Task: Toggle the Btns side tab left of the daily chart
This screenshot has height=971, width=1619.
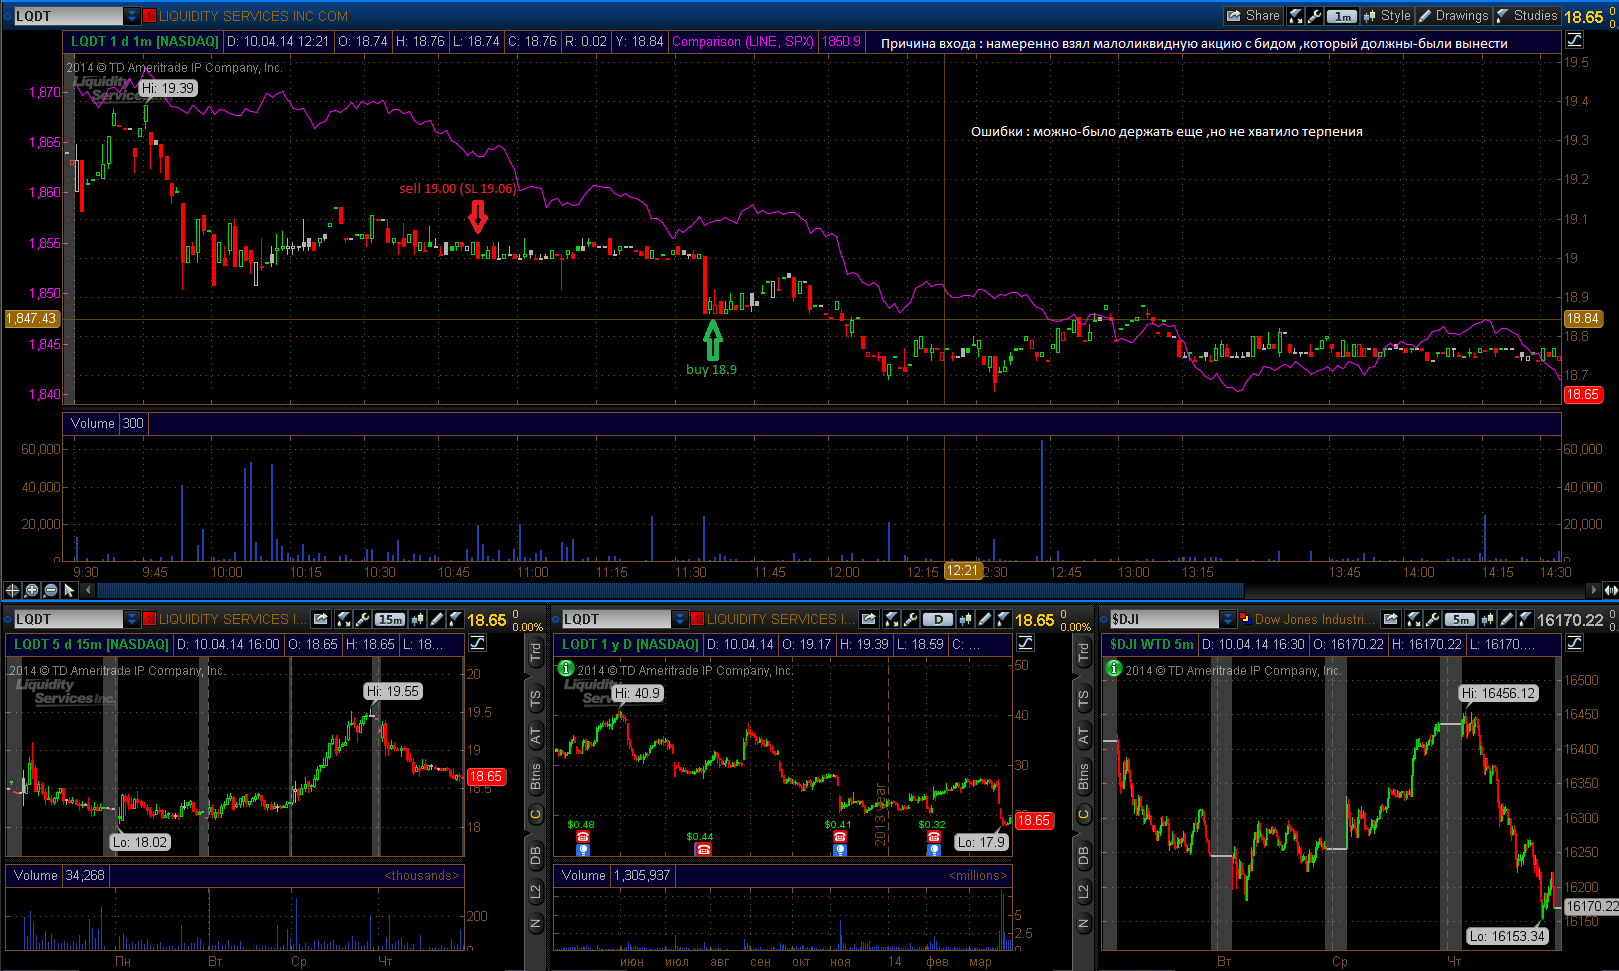Action: click(535, 778)
